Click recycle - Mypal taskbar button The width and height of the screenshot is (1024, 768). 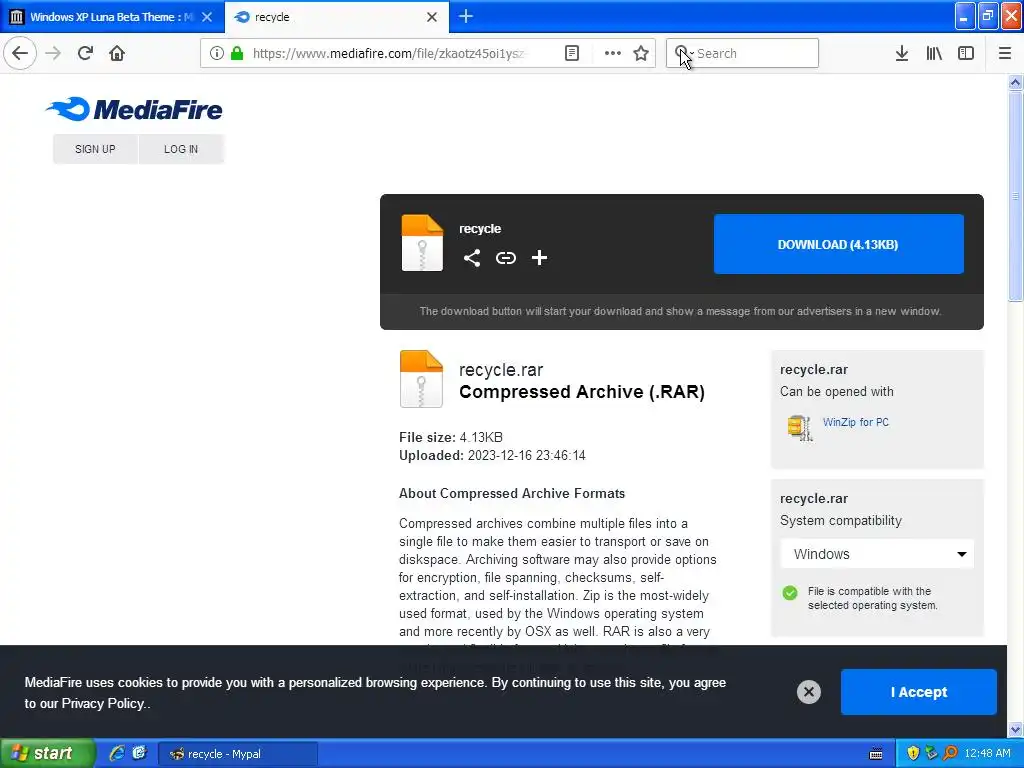[x=238, y=754]
